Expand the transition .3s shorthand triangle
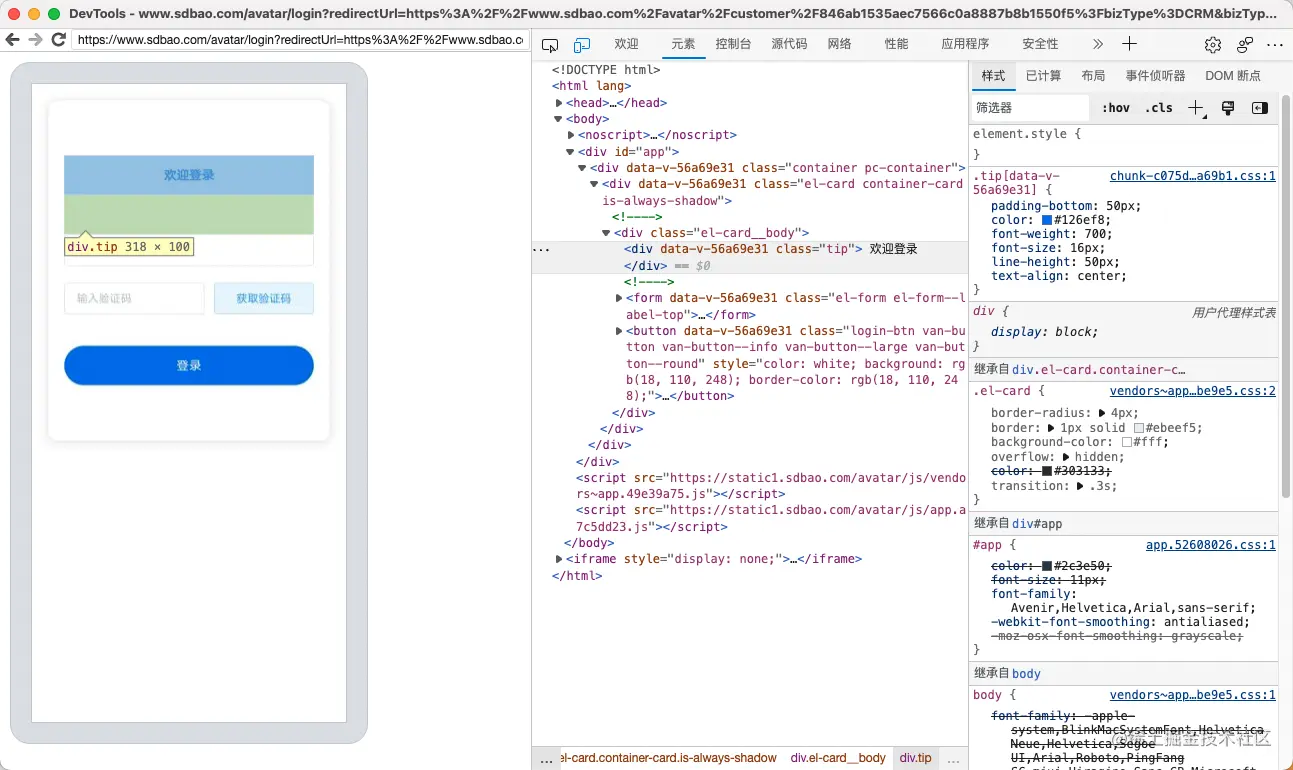 1081,486
